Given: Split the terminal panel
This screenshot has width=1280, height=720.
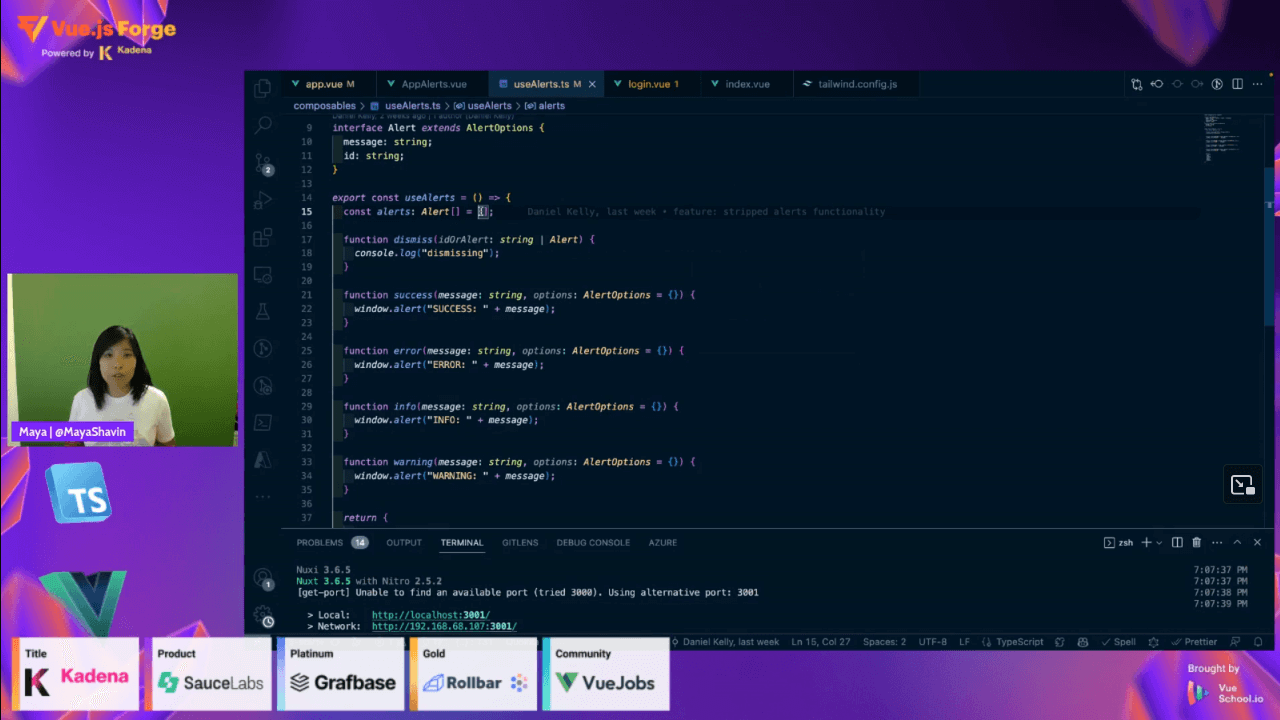Looking at the screenshot, I should click(x=1177, y=543).
